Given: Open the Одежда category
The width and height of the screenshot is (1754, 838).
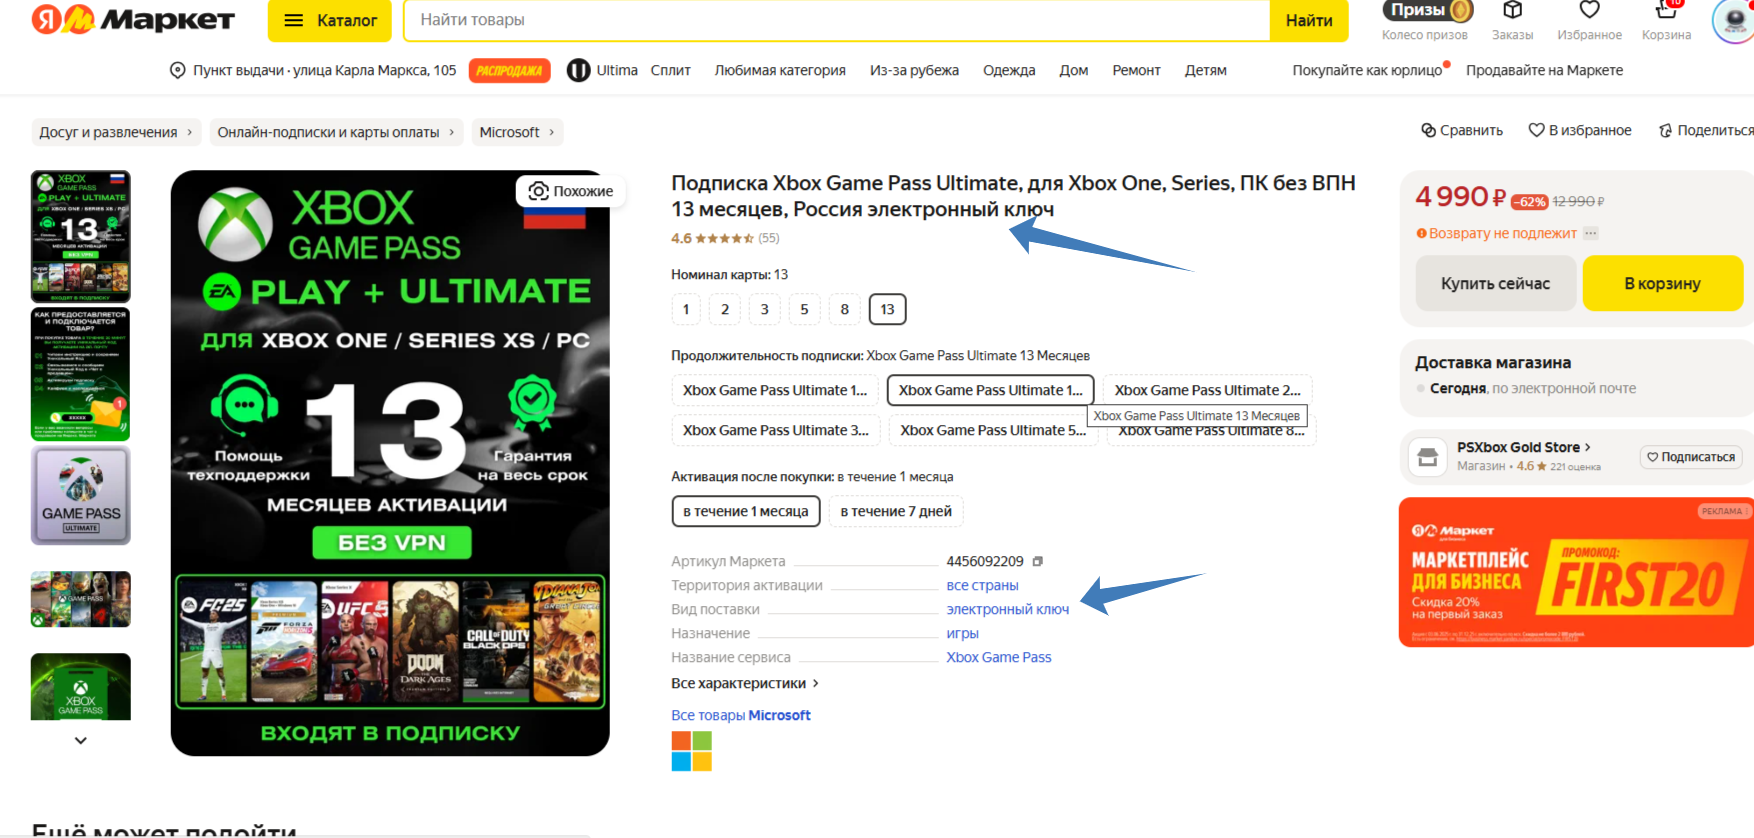Looking at the screenshot, I should pos(1009,70).
